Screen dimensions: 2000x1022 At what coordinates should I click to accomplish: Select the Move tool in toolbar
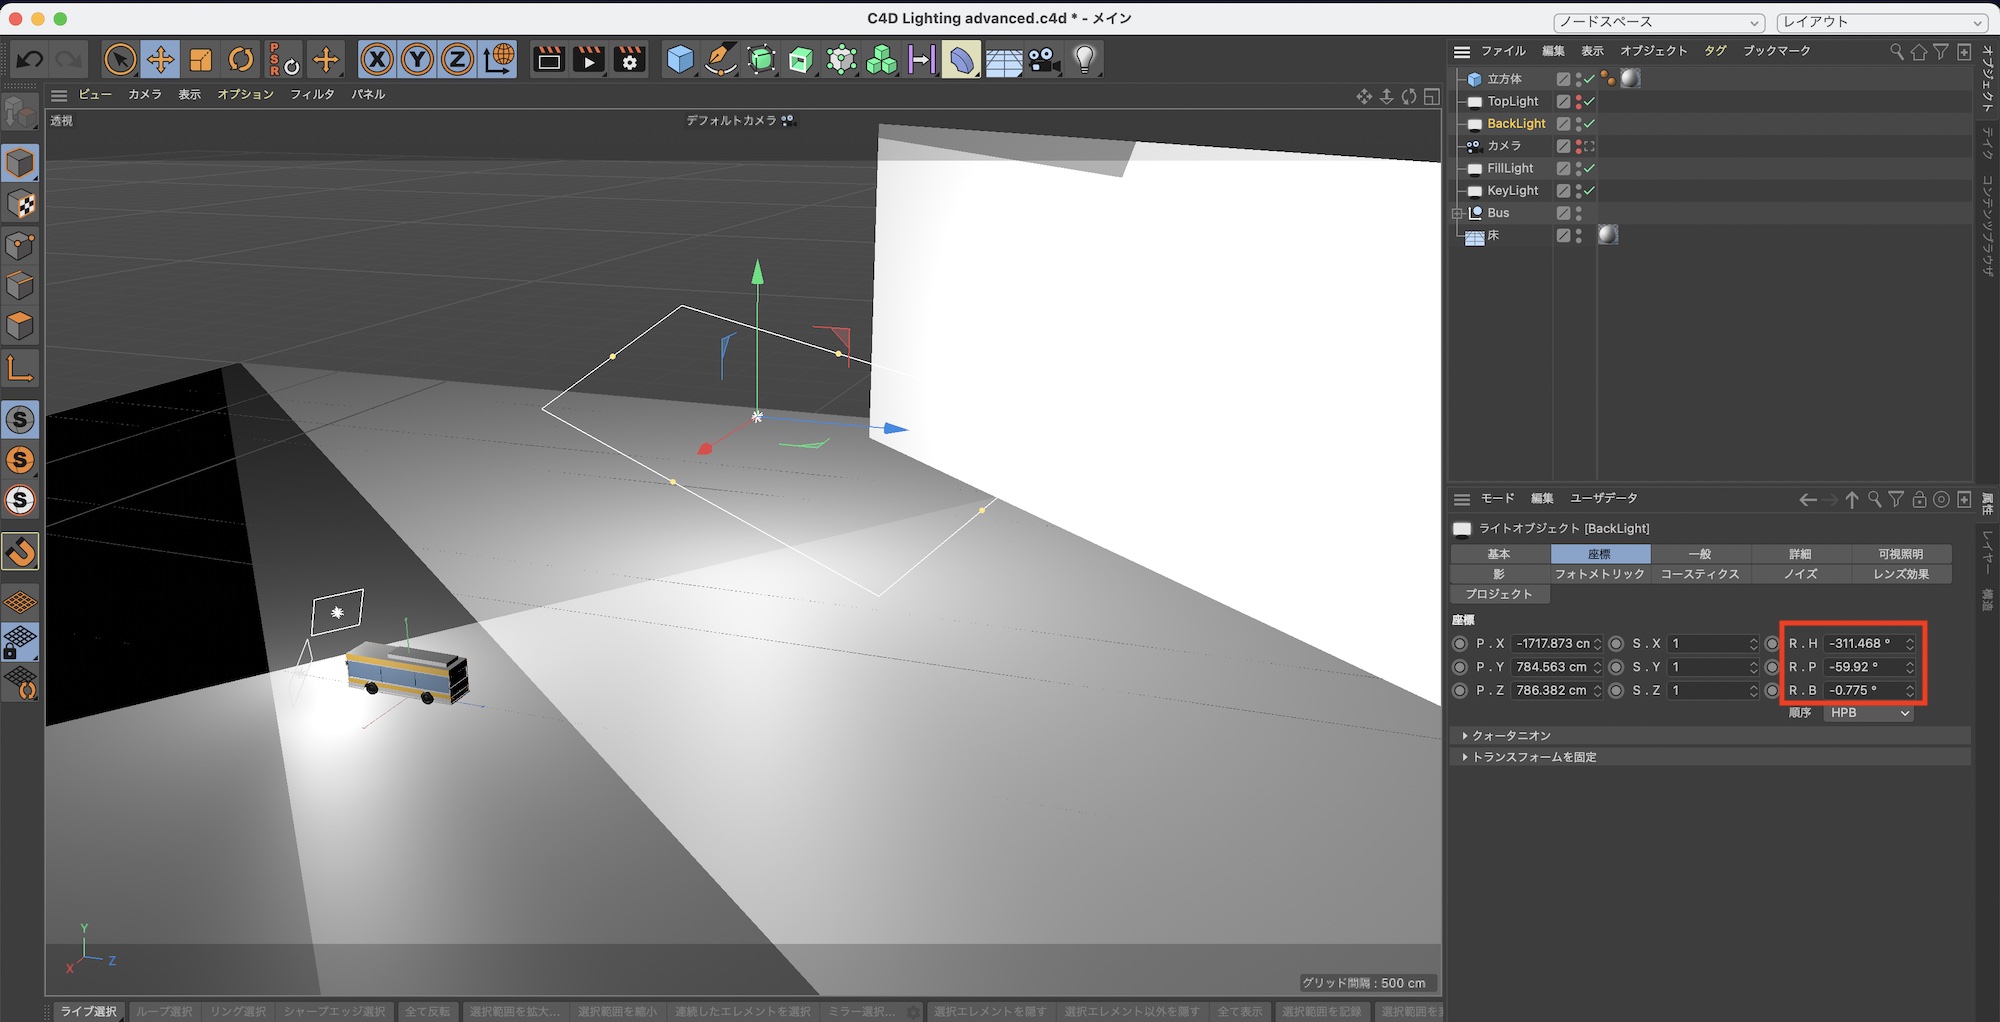(160, 60)
